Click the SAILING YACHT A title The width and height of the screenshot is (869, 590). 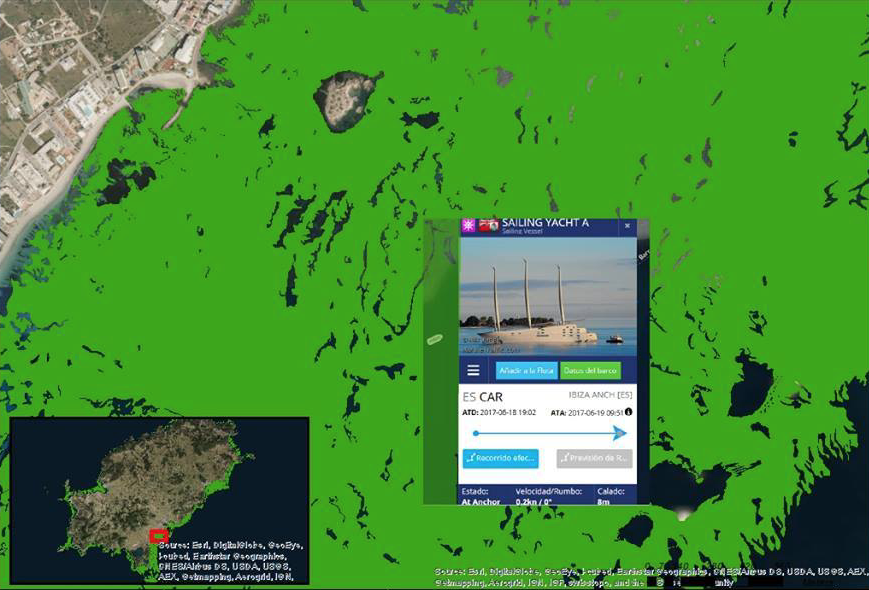tap(545, 223)
